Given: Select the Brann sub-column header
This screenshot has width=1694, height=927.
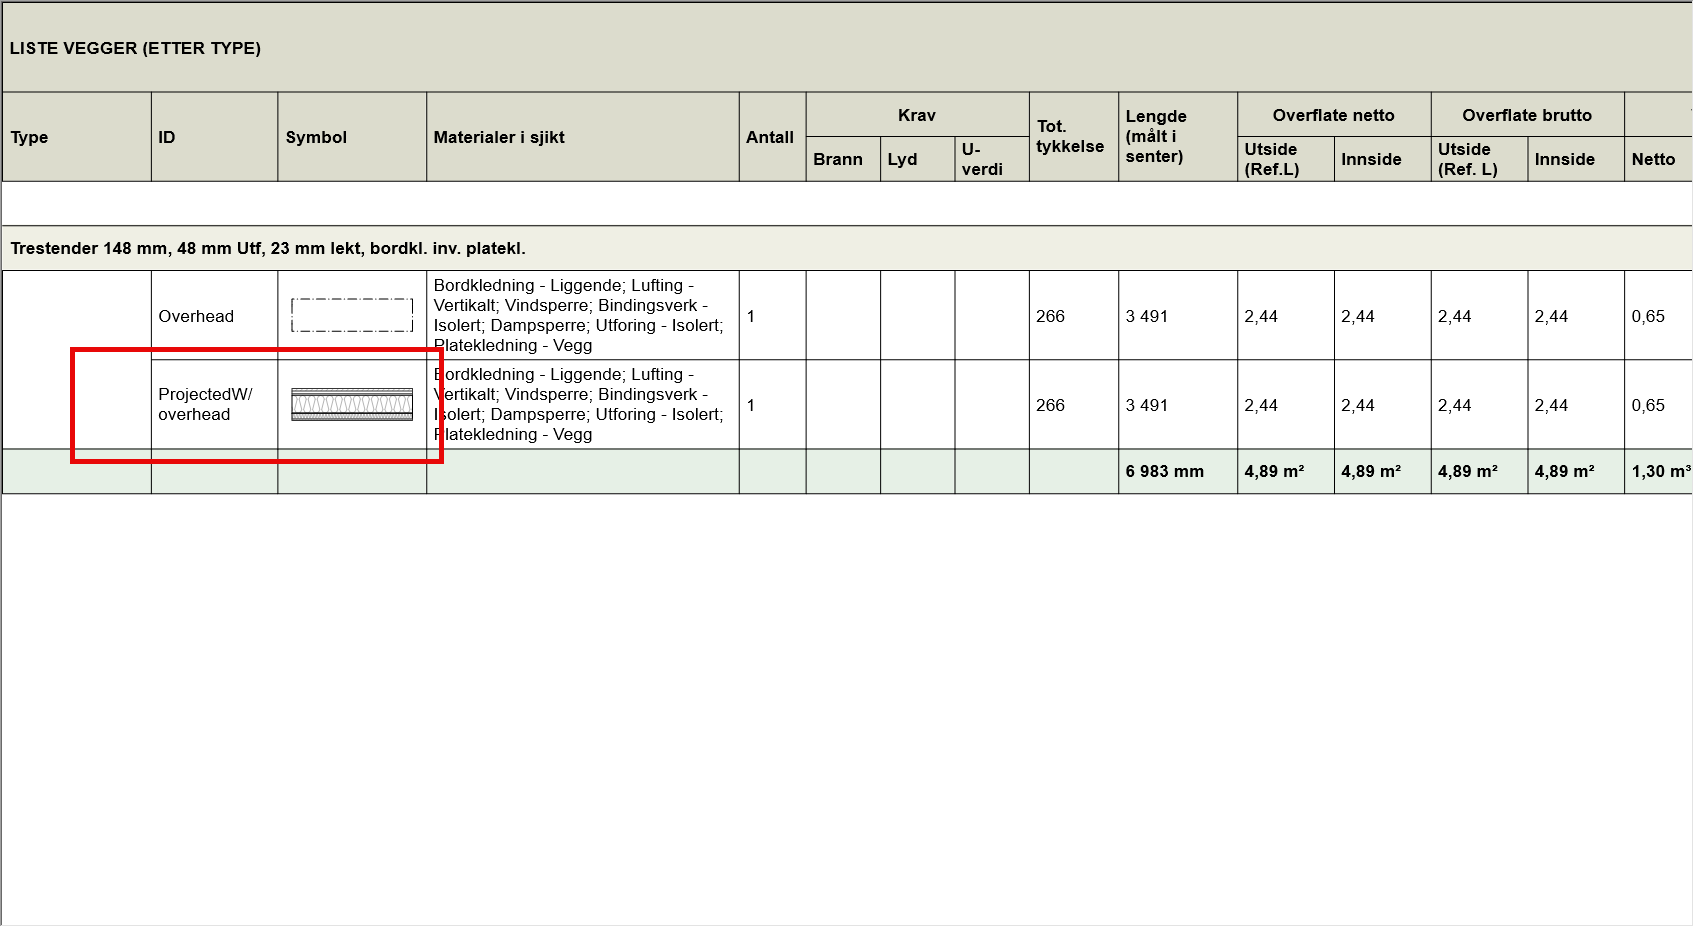Looking at the screenshot, I should coord(838,159).
